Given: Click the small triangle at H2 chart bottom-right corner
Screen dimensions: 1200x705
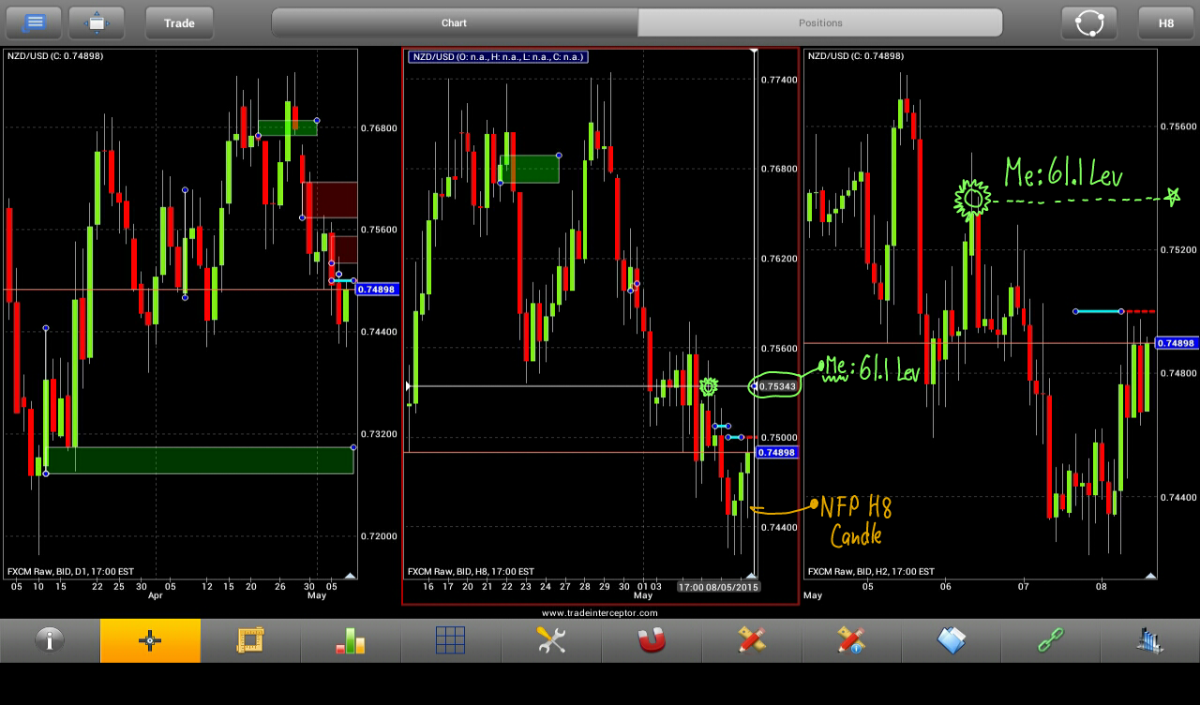Looking at the screenshot, I should pos(1150,575).
